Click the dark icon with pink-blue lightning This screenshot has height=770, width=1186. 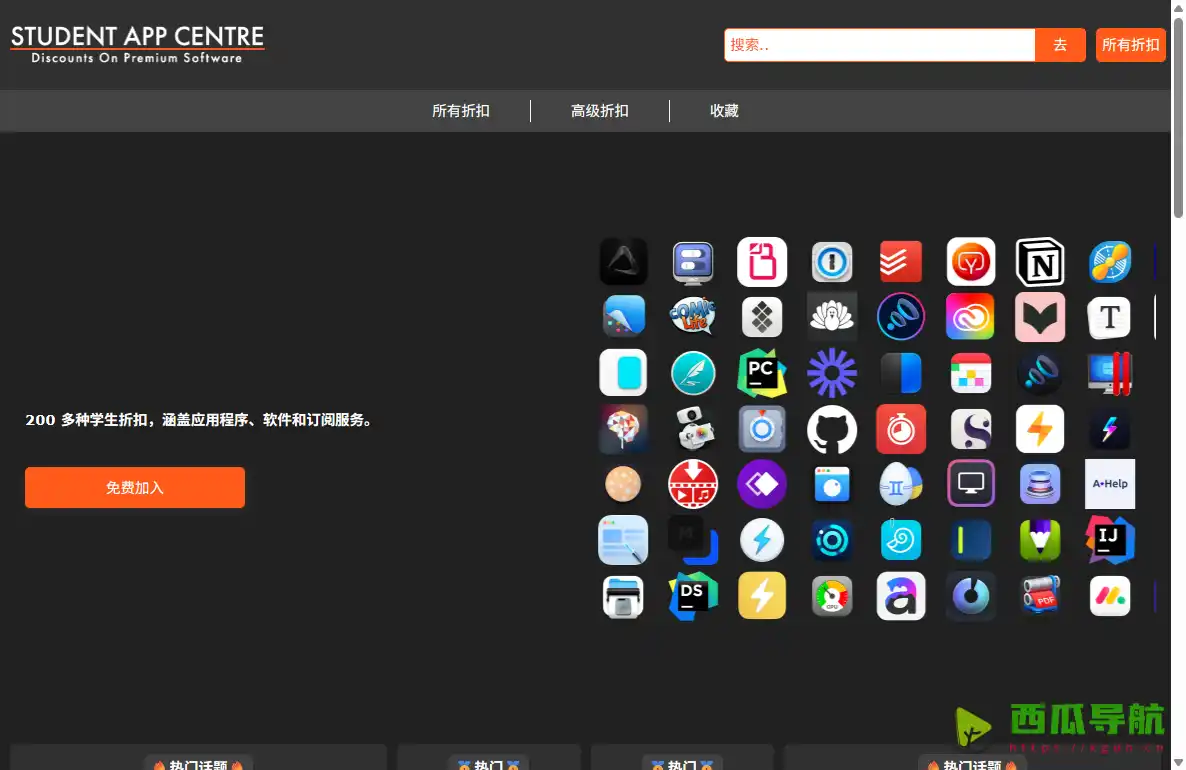[x=1110, y=429]
